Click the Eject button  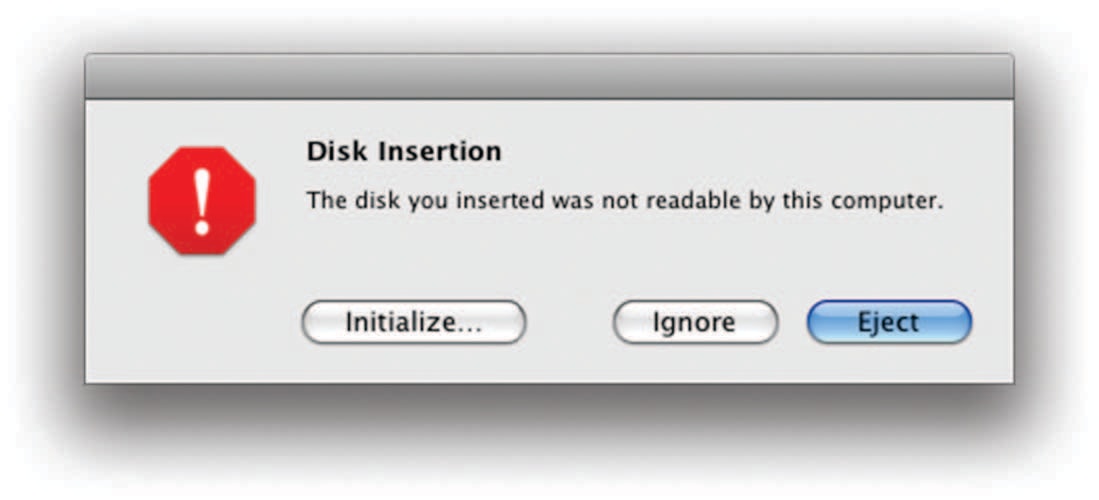(888, 323)
